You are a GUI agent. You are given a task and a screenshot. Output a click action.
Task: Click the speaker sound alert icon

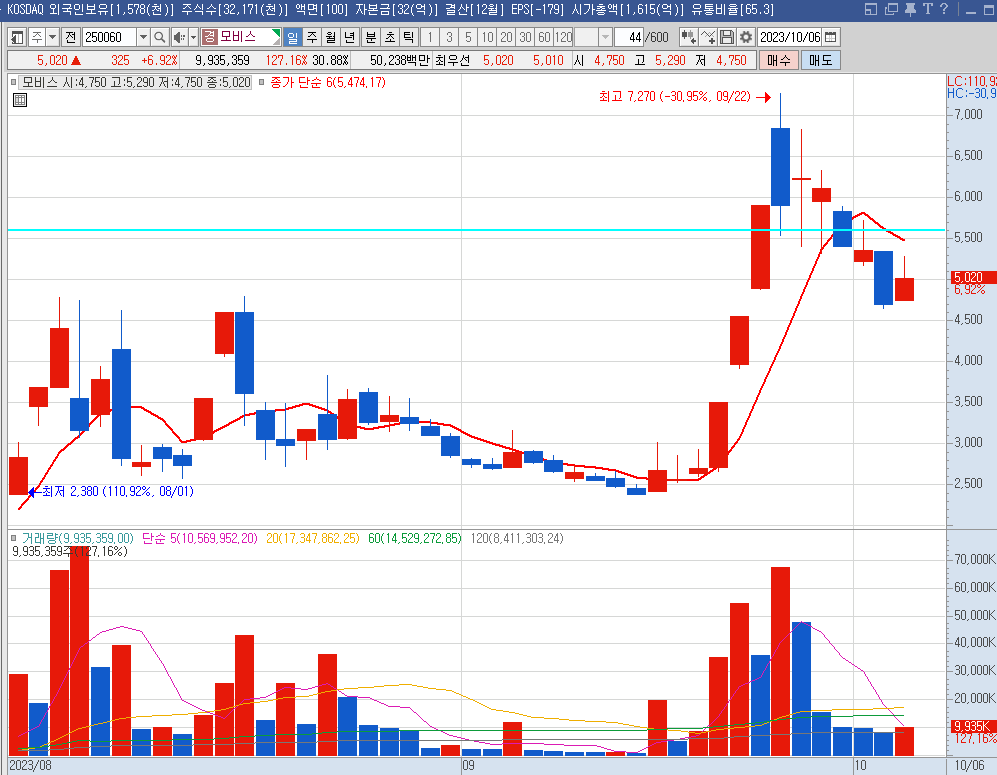(179, 38)
